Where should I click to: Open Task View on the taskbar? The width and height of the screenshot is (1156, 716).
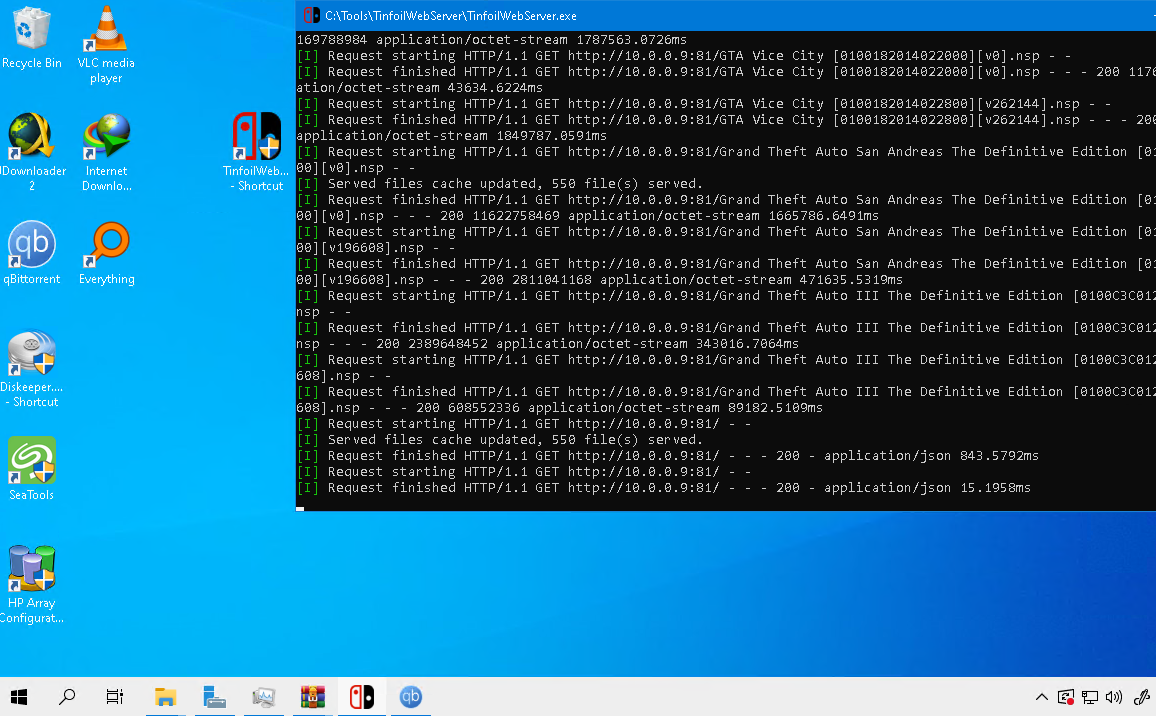(x=115, y=697)
